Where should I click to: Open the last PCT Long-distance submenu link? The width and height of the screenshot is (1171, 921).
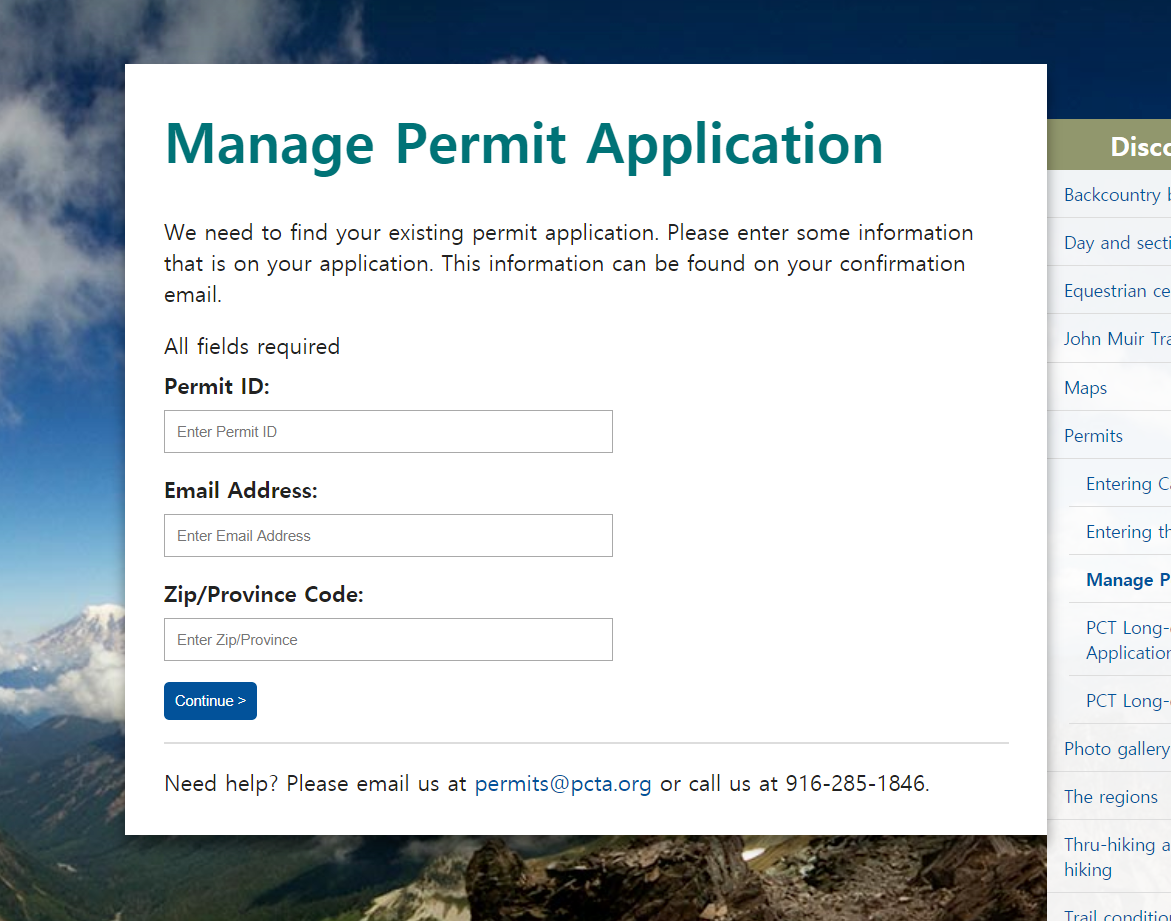tap(1128, 701)
